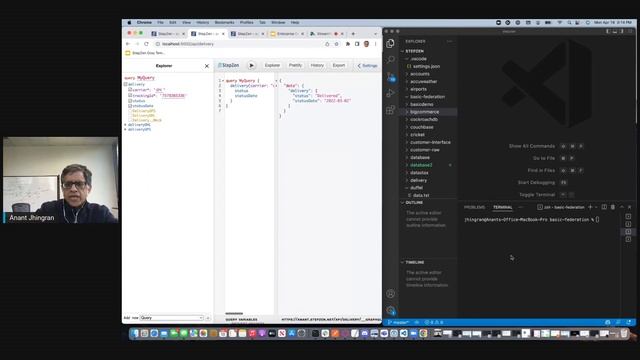
Task: Open the History menu in macOS menu bar
Action: coord(202,22)
